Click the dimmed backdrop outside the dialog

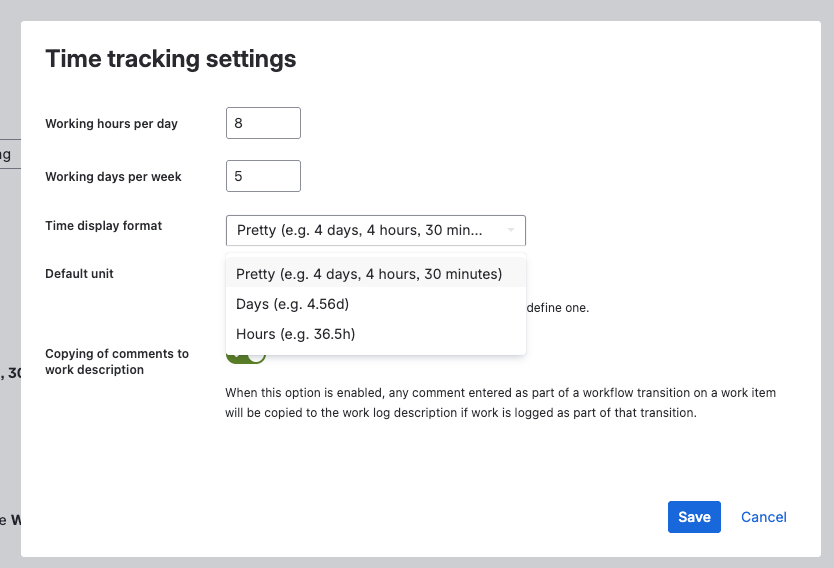pos(9,300)
